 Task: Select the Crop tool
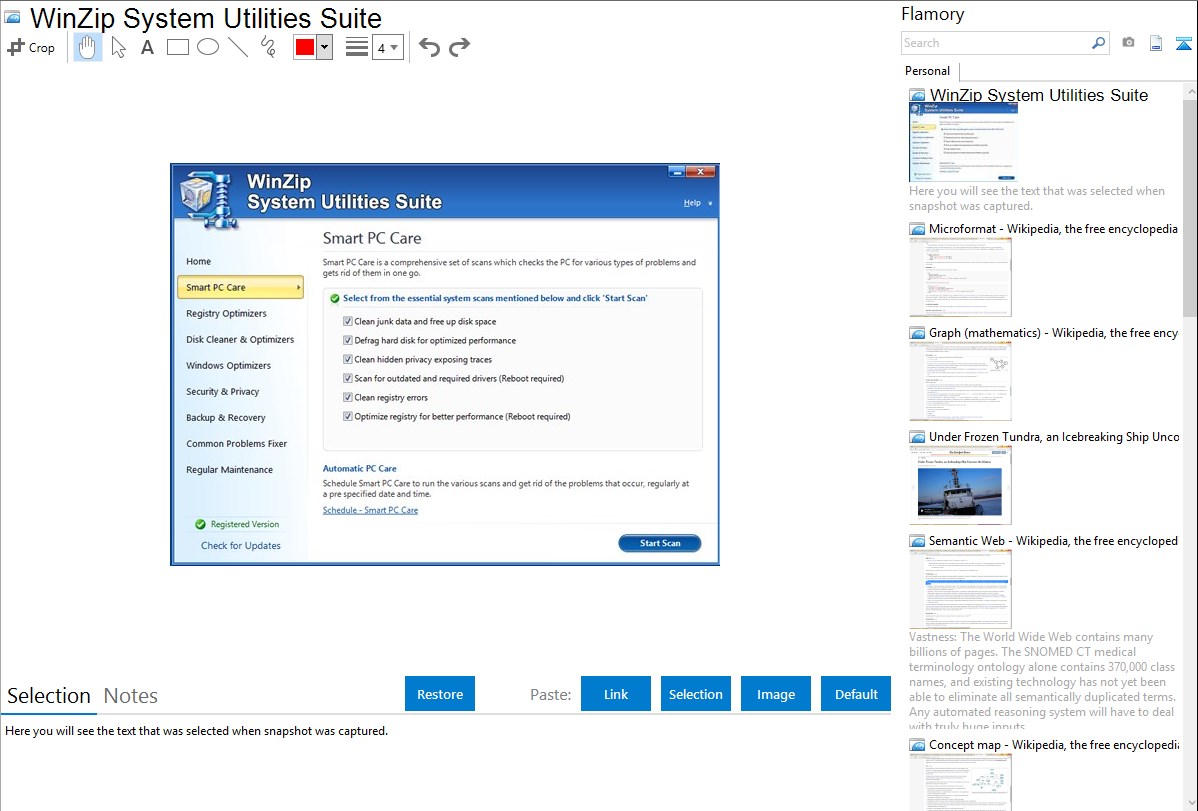click(31, 47)
